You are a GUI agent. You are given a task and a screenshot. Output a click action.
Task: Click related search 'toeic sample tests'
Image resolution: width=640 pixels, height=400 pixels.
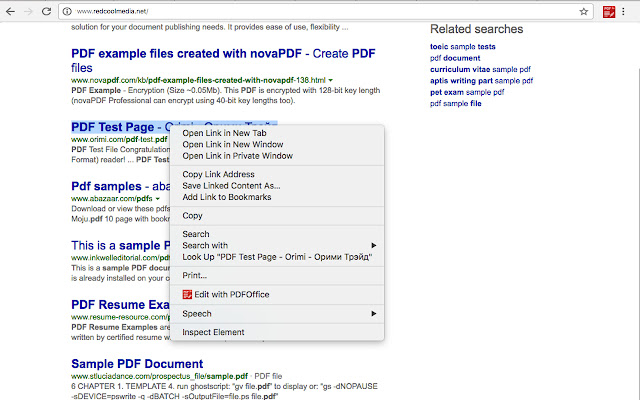[x=462, y=47]
